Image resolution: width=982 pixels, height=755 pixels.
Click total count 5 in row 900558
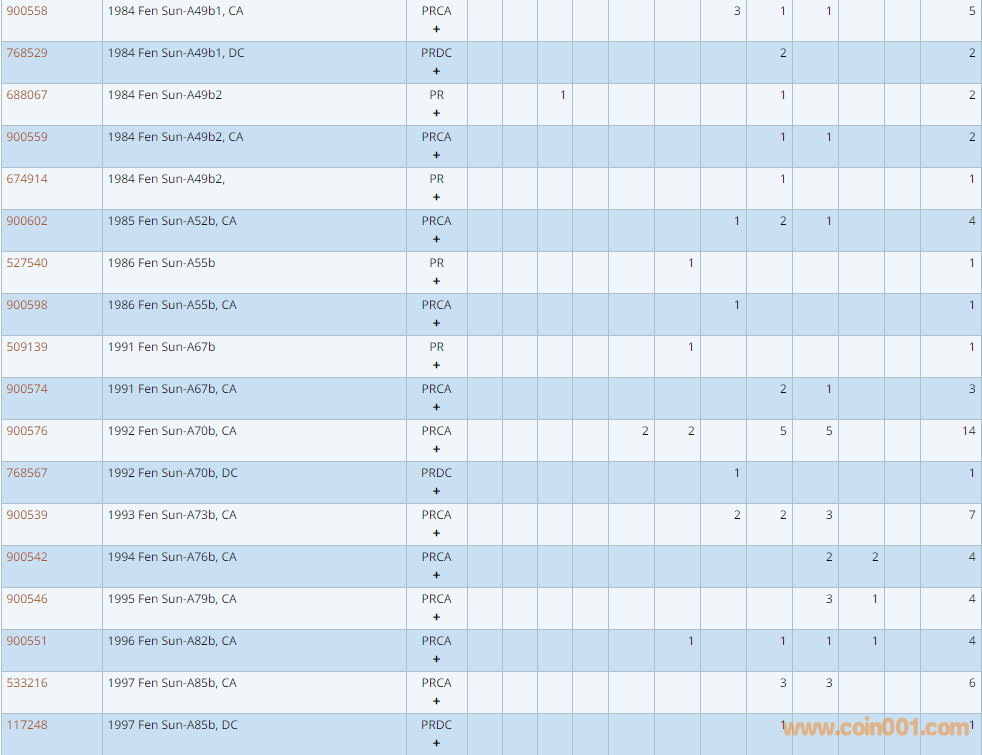coord(971,11)
